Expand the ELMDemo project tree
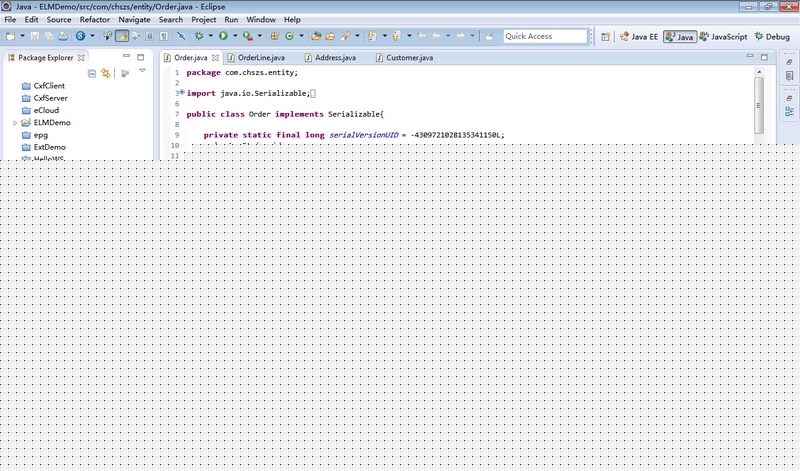 [15, 122]
